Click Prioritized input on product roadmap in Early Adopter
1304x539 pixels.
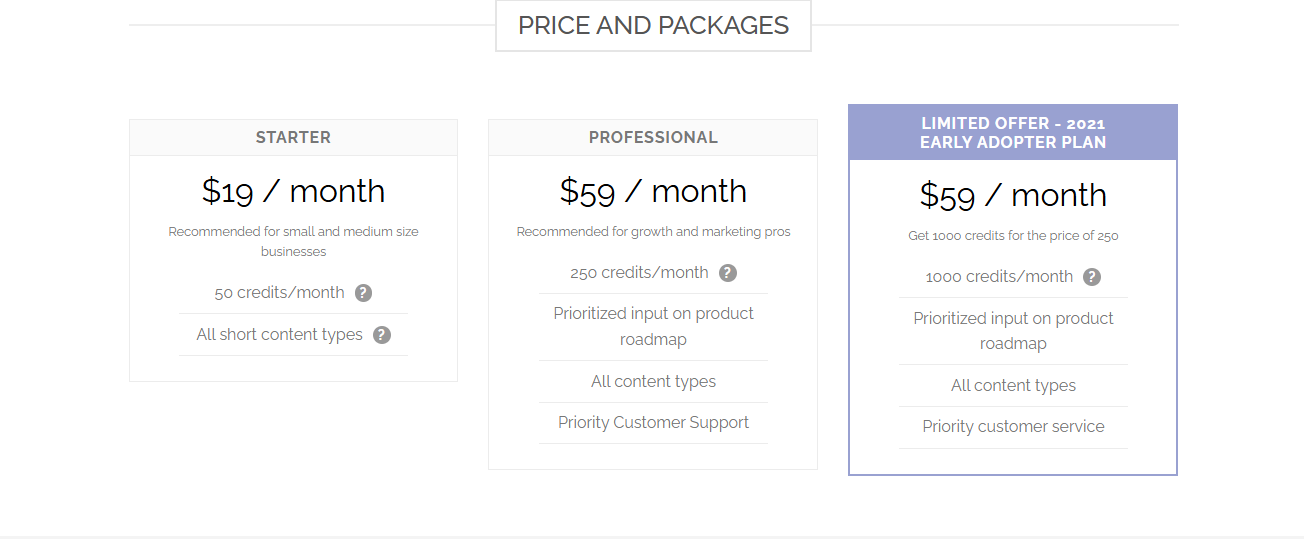pyautogui.click(x=1013, y=331)
